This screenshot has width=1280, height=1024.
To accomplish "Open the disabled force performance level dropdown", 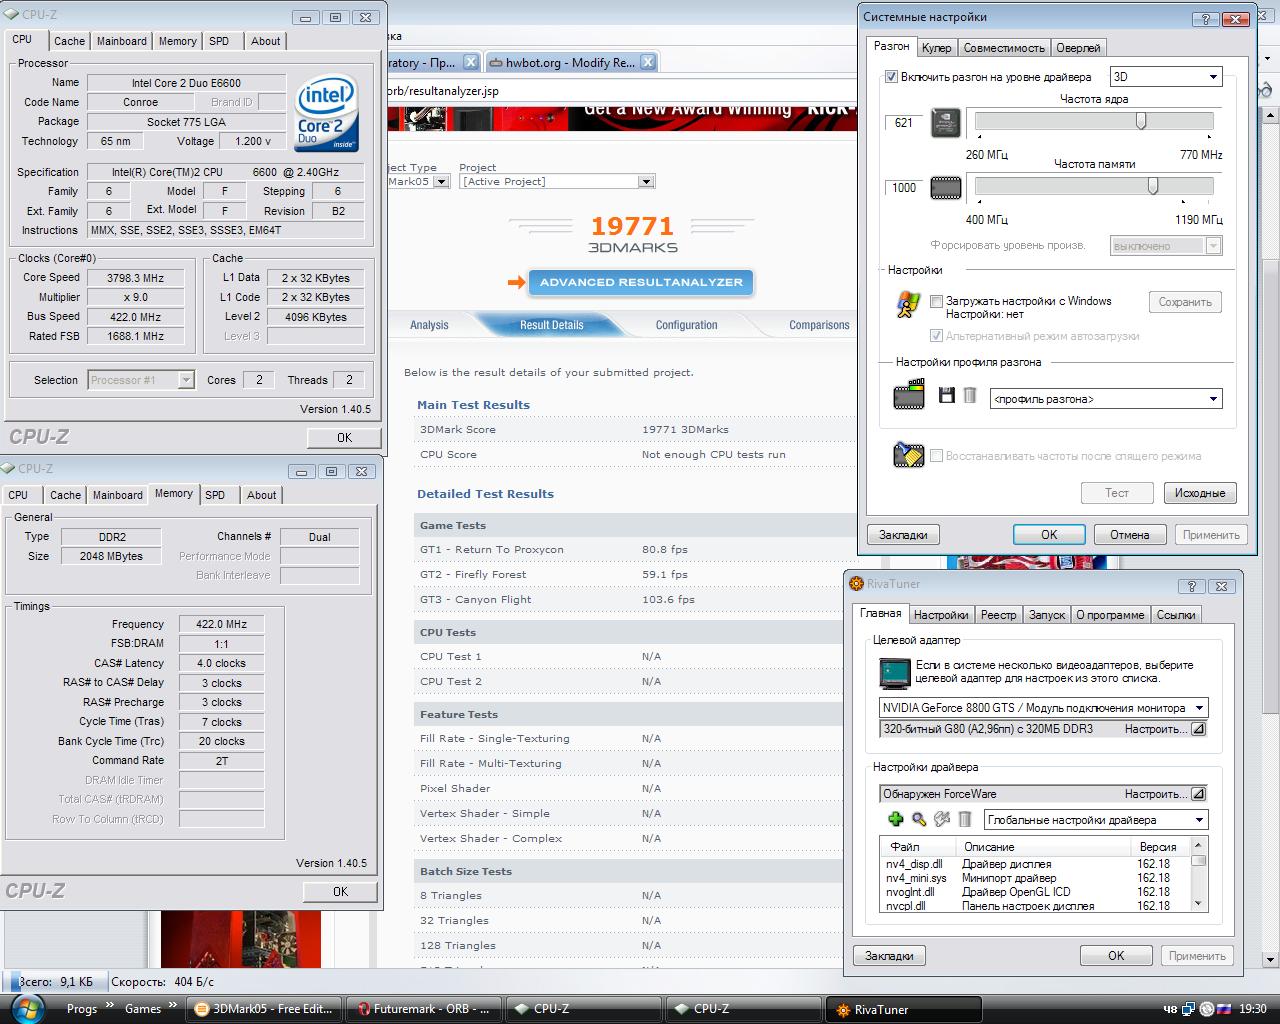I will click(x=1167, y=246).
